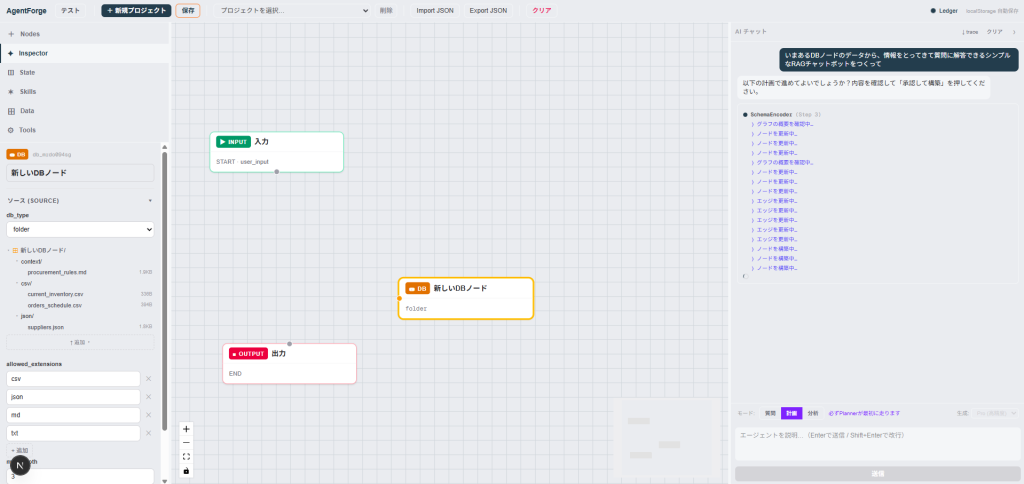This screenshot has height=484, width=1024.
Task: Select current_inventory.csv file
Action: [x=56, y=295]
